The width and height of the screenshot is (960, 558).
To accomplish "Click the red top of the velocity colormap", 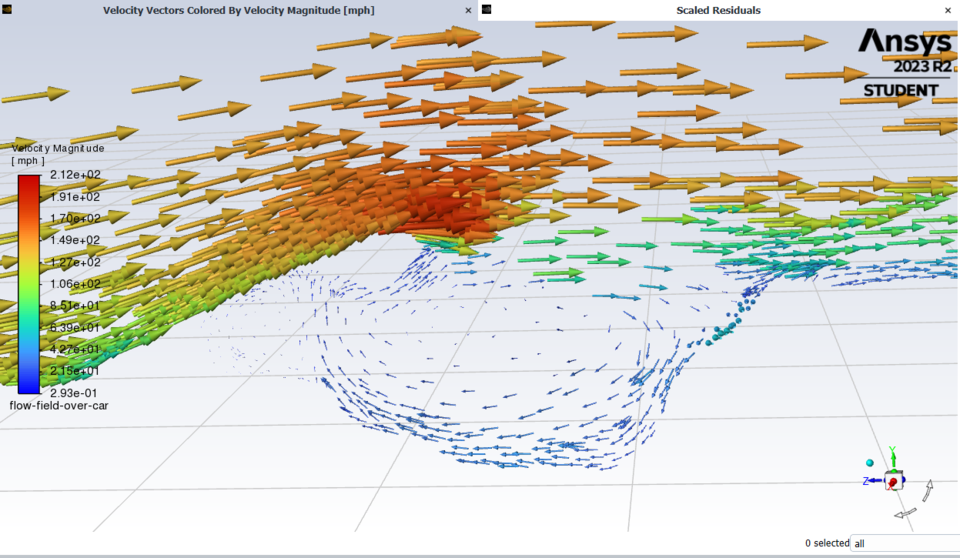I will click(x=29, y=182).
